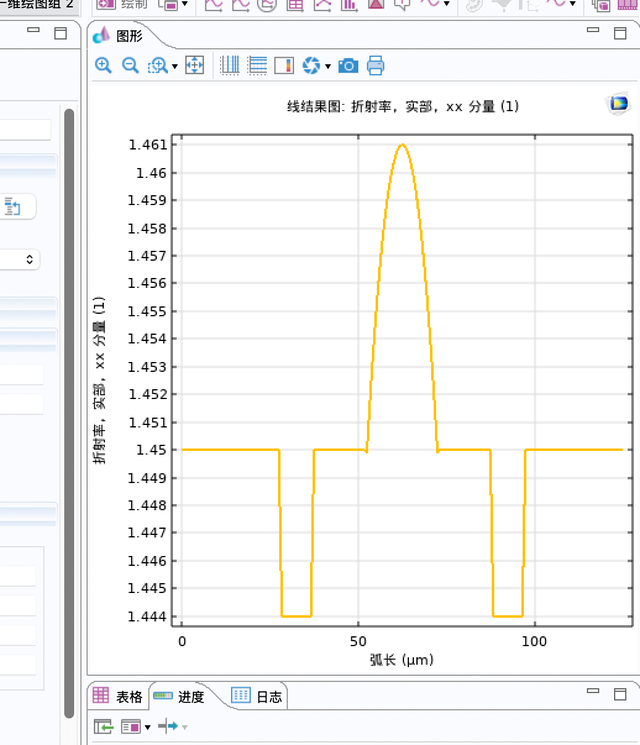
Task: Switch to the 日志 log tab
Action: tap(257, 697)
